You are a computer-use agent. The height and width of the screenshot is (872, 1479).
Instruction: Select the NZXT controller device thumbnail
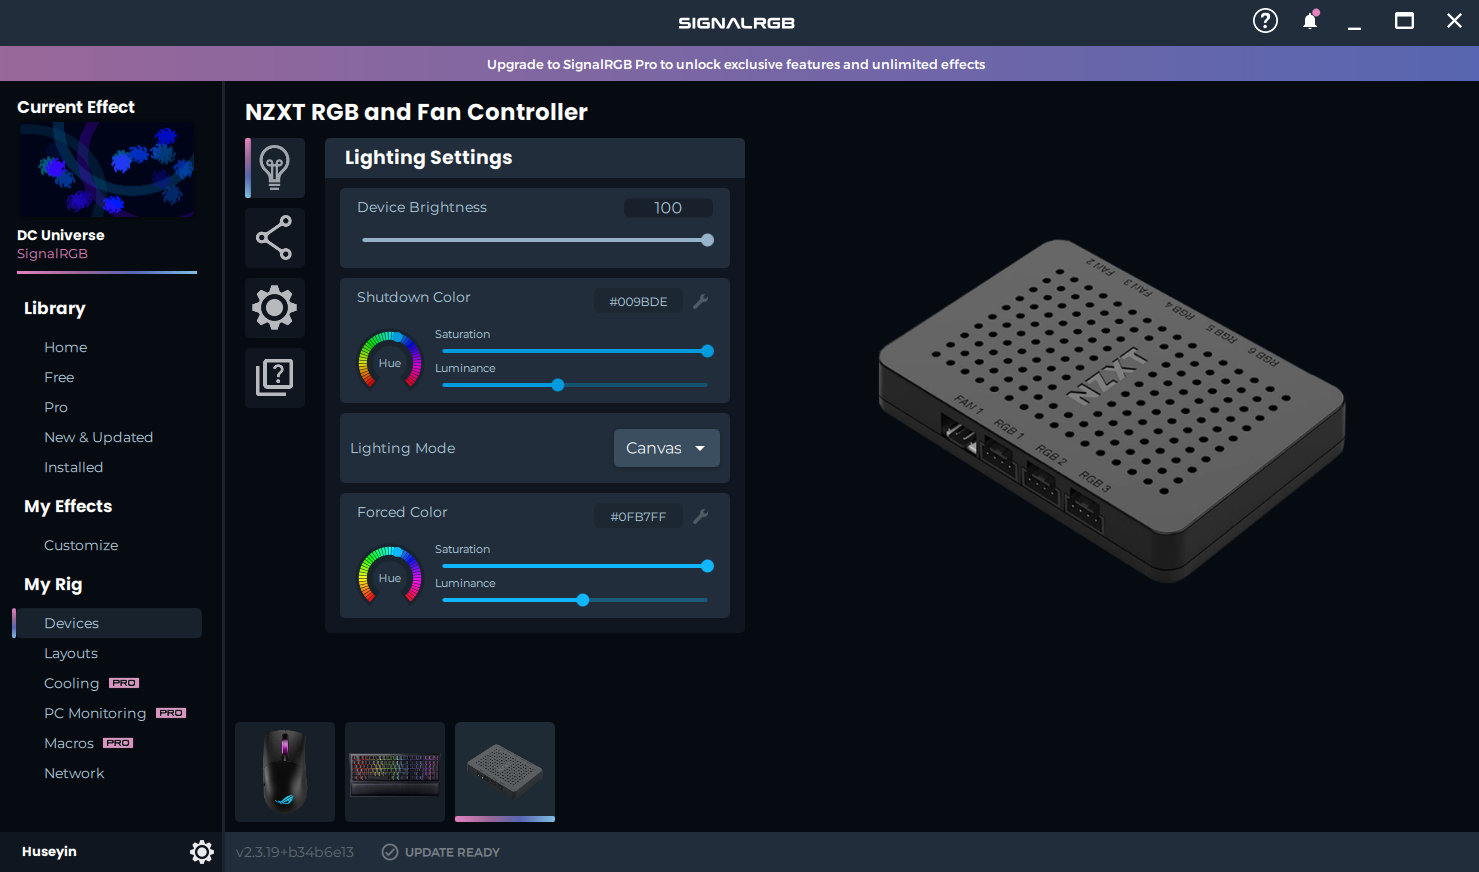[505, 772]
